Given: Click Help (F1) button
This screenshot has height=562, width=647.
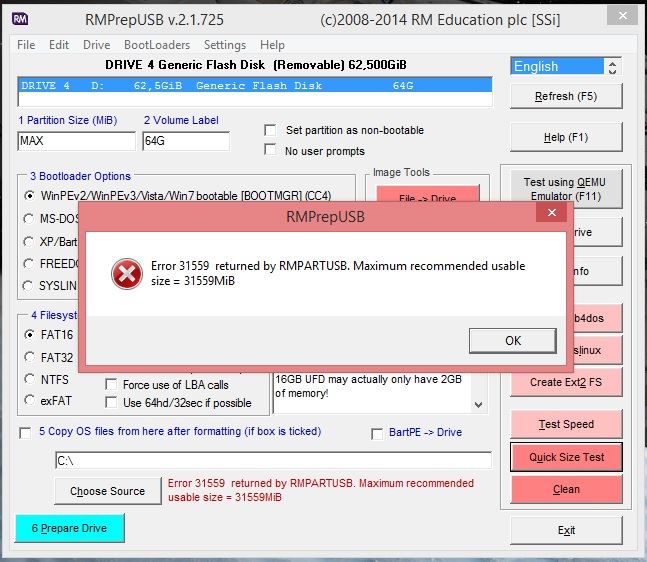Looking at the screenshot, I should [566, 137].
